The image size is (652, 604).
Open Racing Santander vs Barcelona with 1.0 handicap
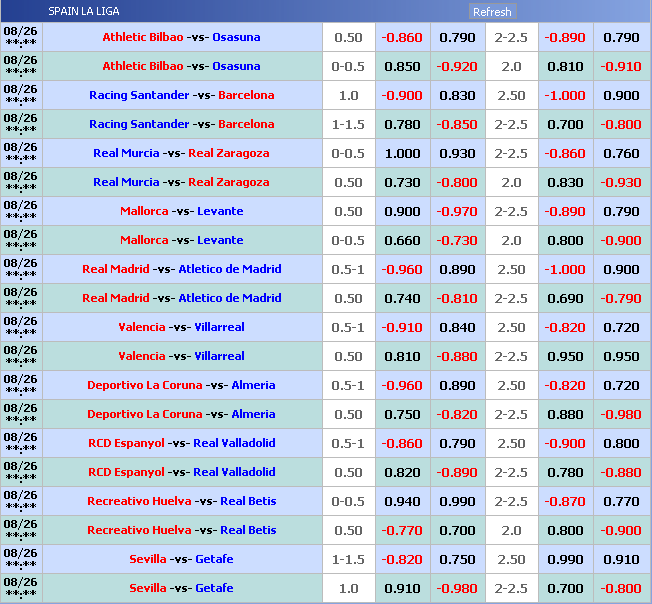[181, 95]
